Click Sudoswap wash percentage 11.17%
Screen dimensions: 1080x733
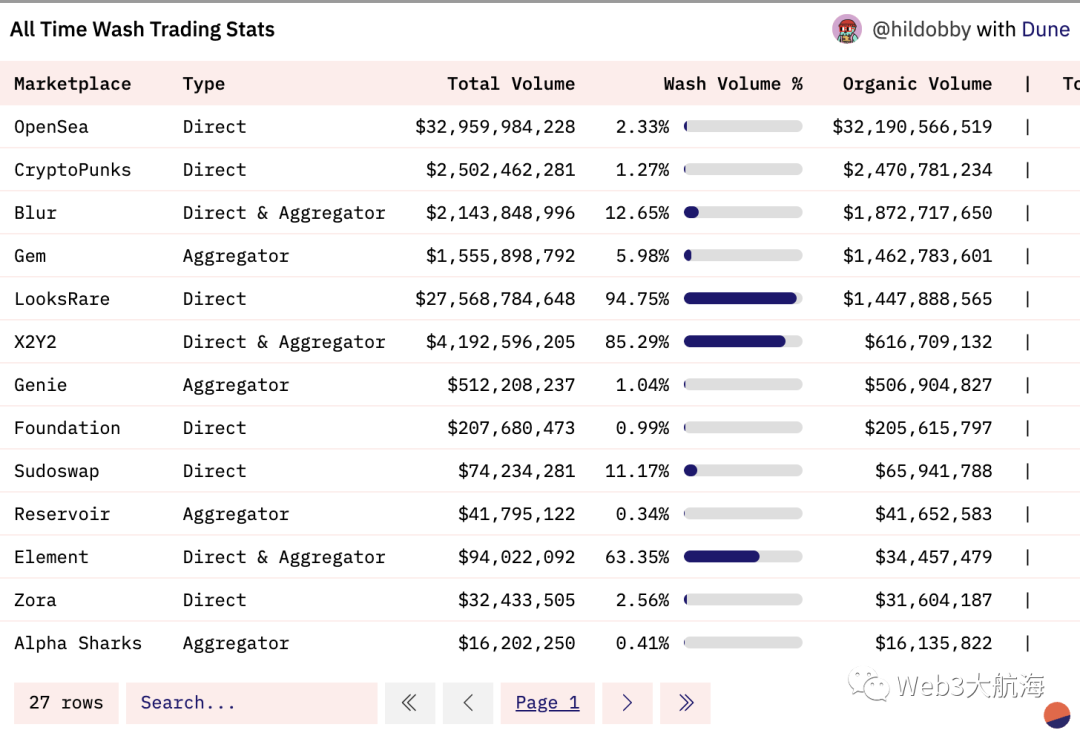pyautogui.click(x=637, y=471)
